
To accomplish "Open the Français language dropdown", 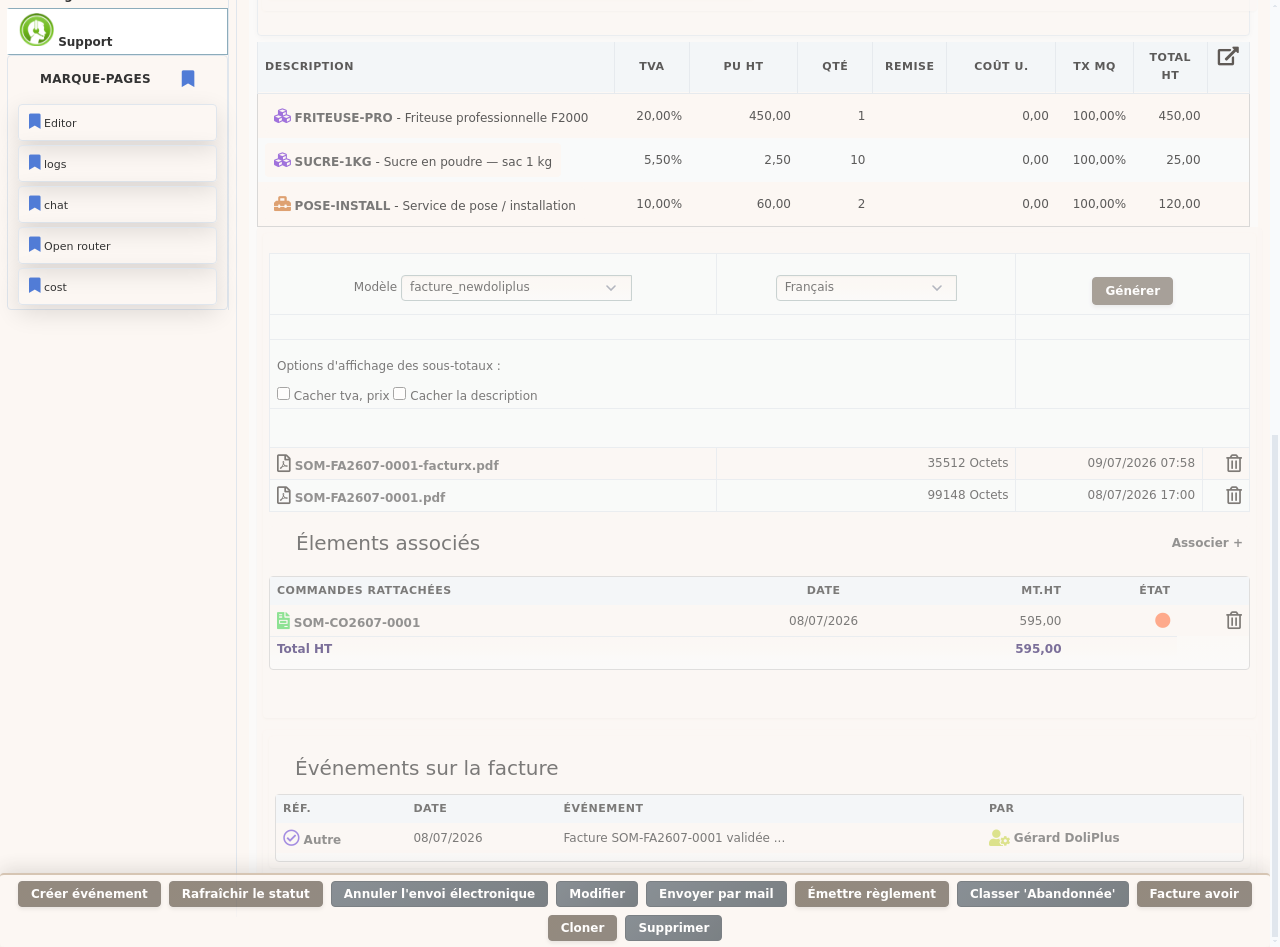I will click(866, 288).
